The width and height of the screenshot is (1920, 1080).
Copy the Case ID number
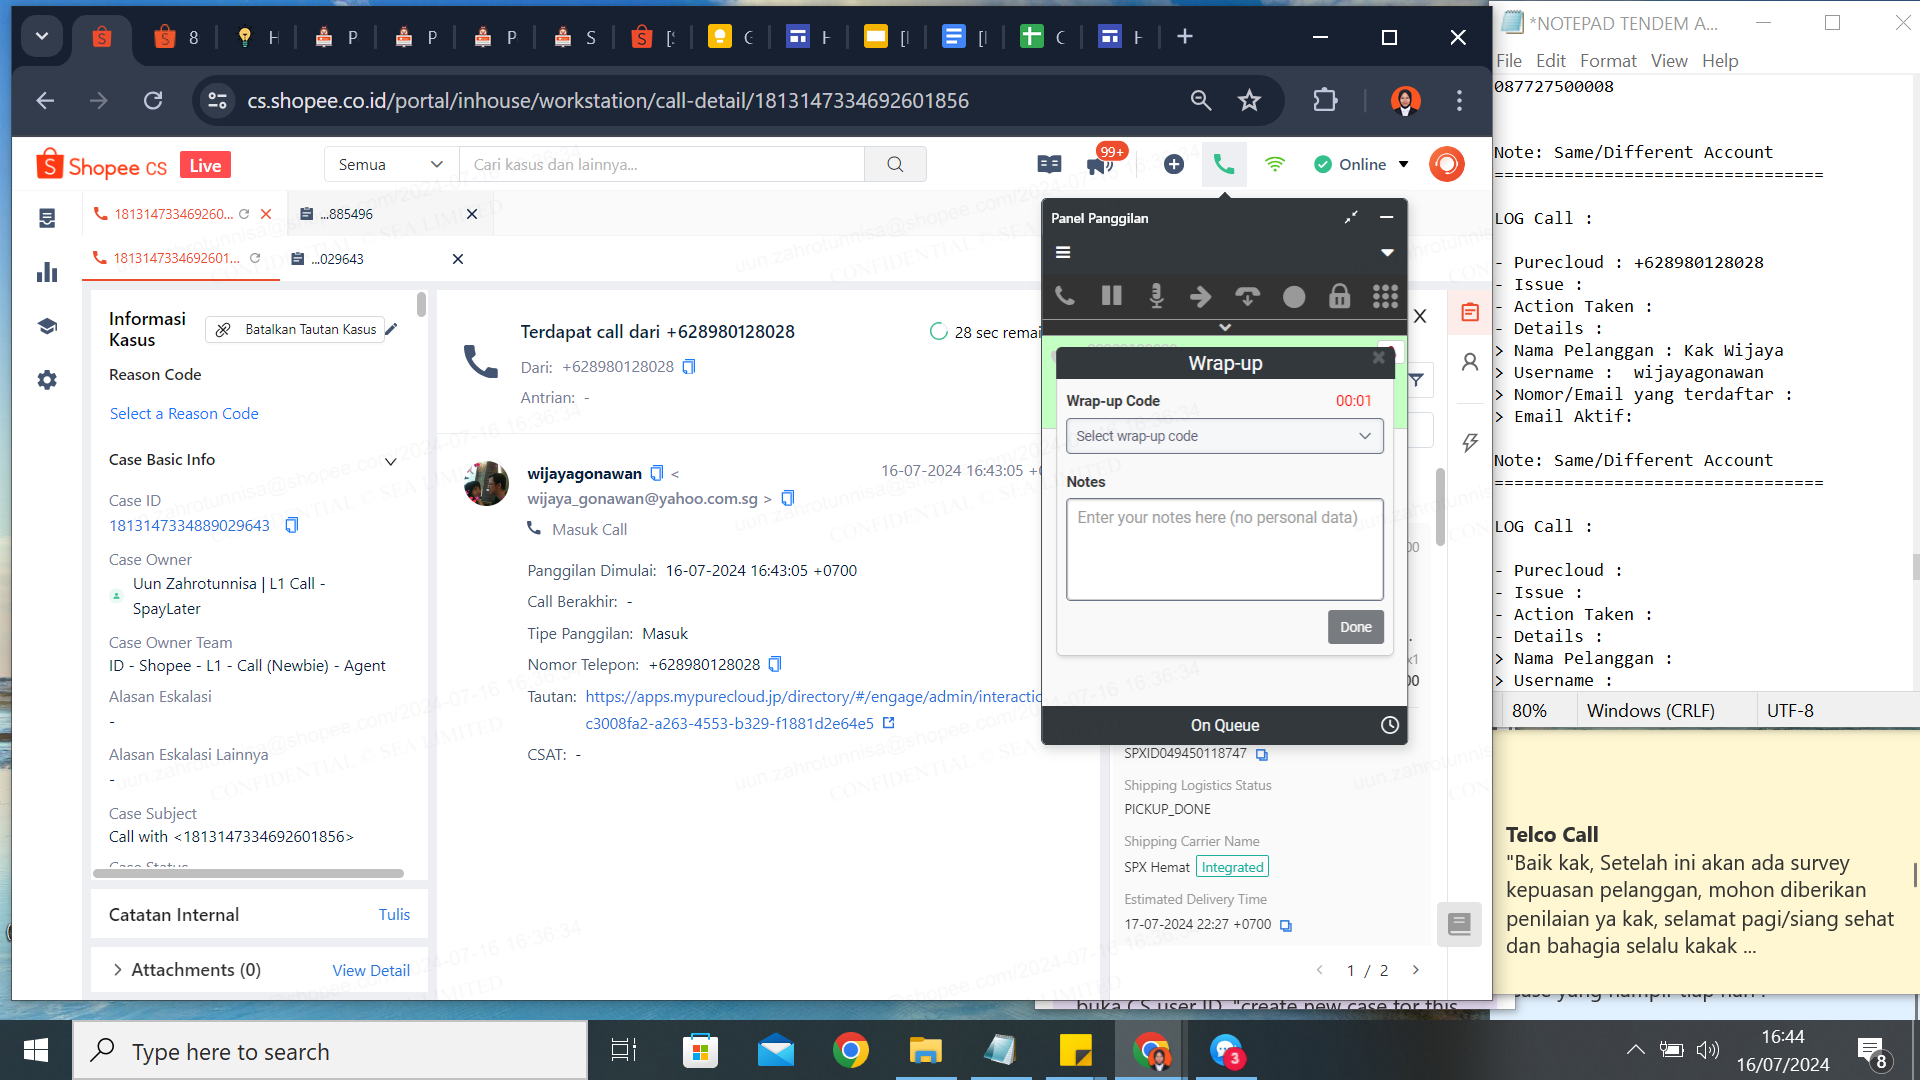coord(291,525)
